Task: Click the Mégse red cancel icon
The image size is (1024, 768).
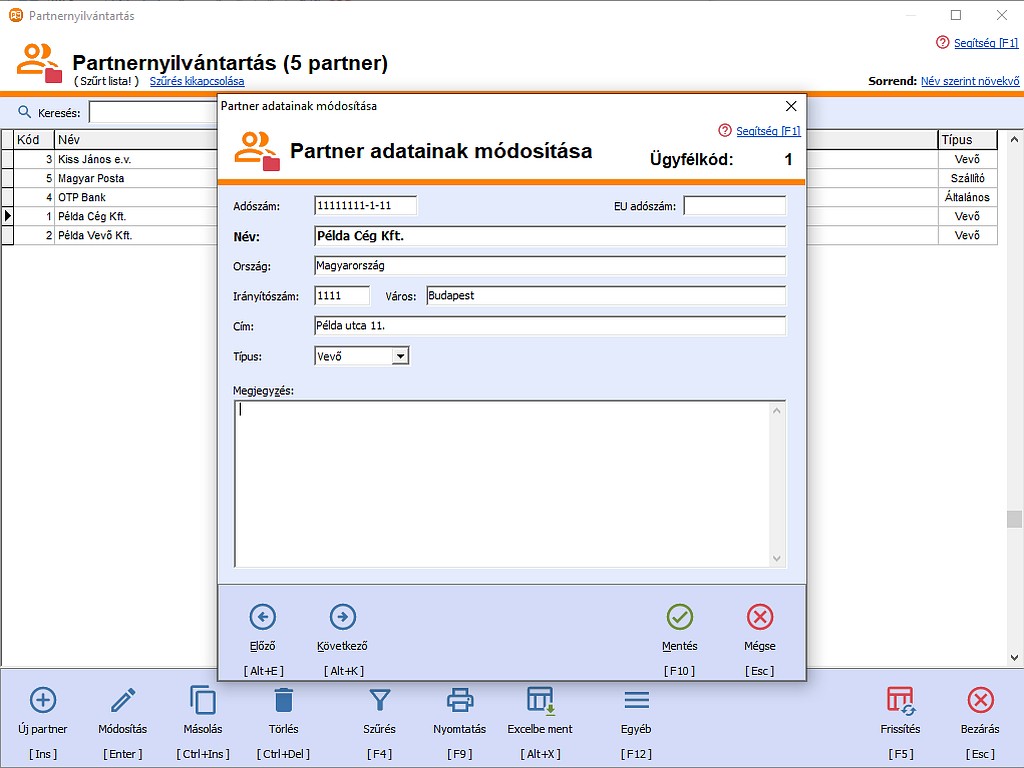Action: click(x=760, y=617)
